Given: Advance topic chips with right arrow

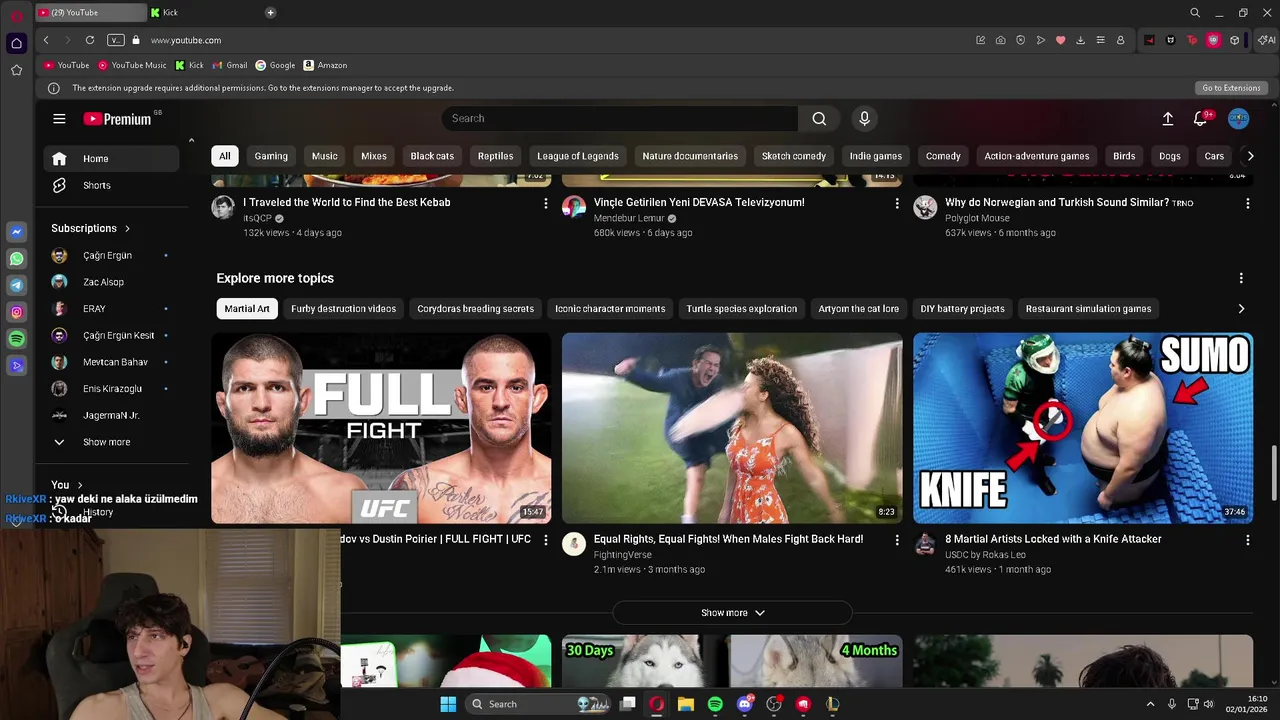Looking at the screenshot, I should coord(1241,309).
